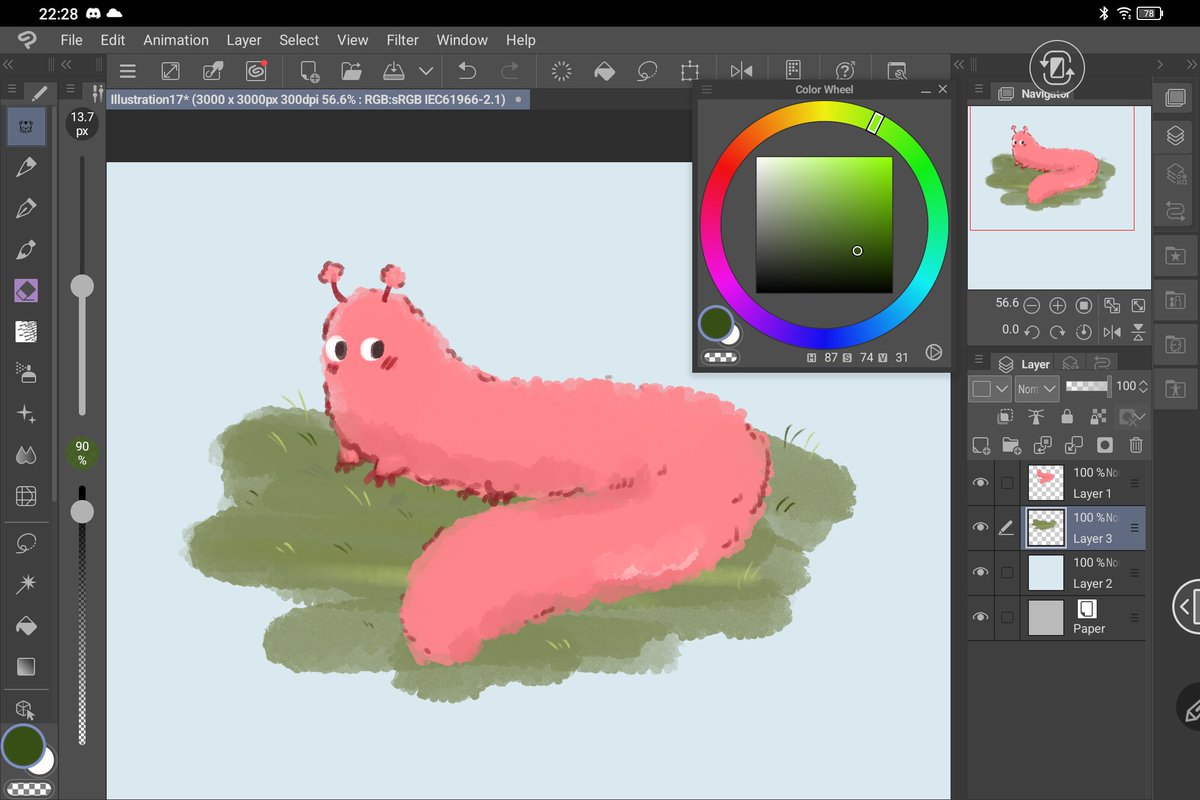
Task: Select the Brush tool in the tool palette
Action: point(27,249)
